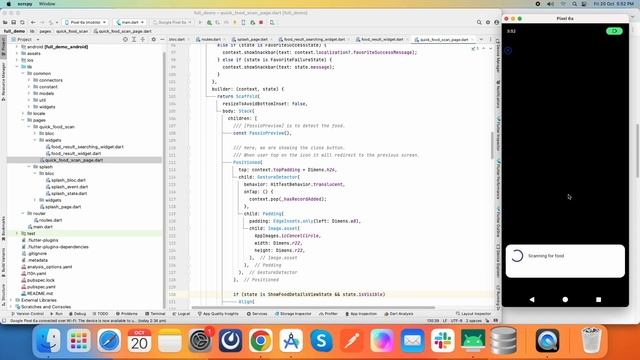Click the red Stop button icon
Screen dimensions: 640x360
click(261, 22)
